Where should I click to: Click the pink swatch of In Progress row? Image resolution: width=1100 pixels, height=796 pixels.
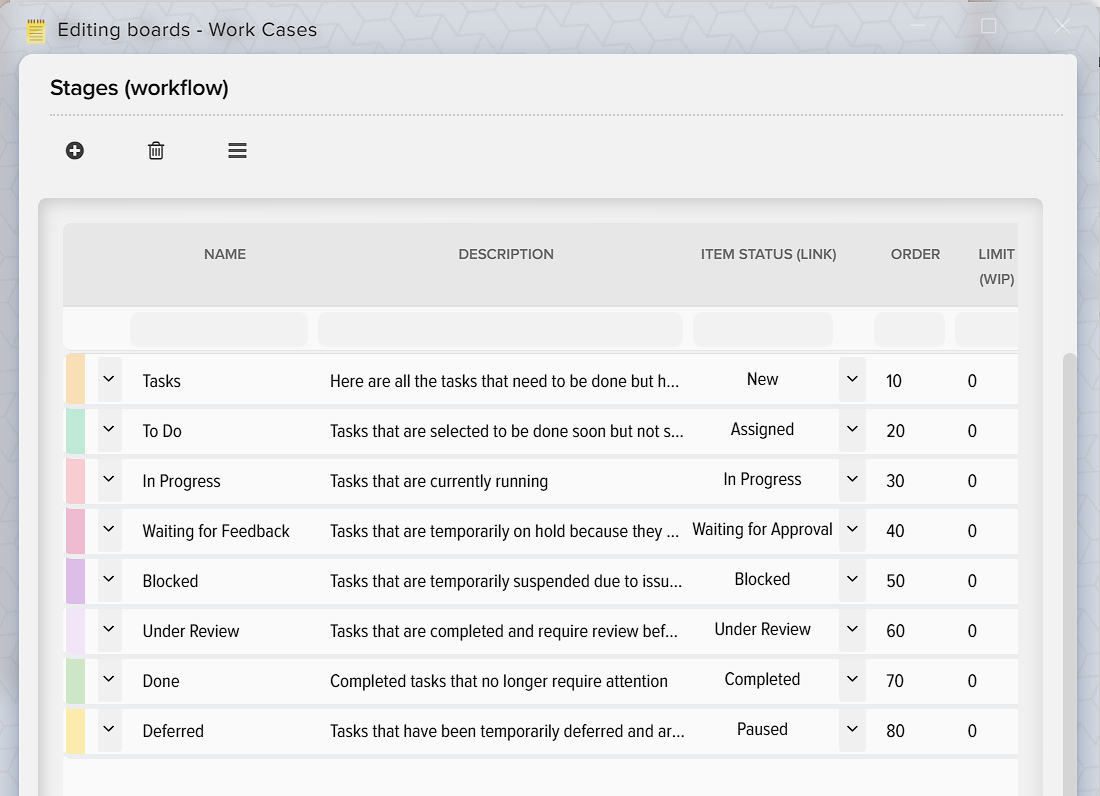[75, 481]
